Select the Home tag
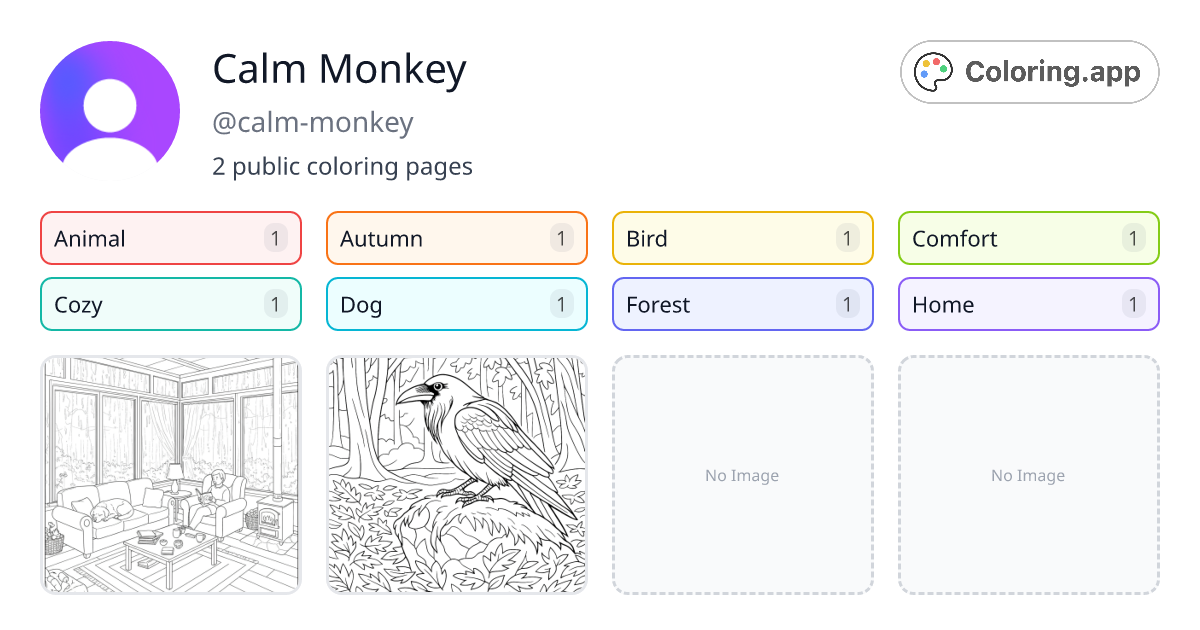 click(1028, 304)
